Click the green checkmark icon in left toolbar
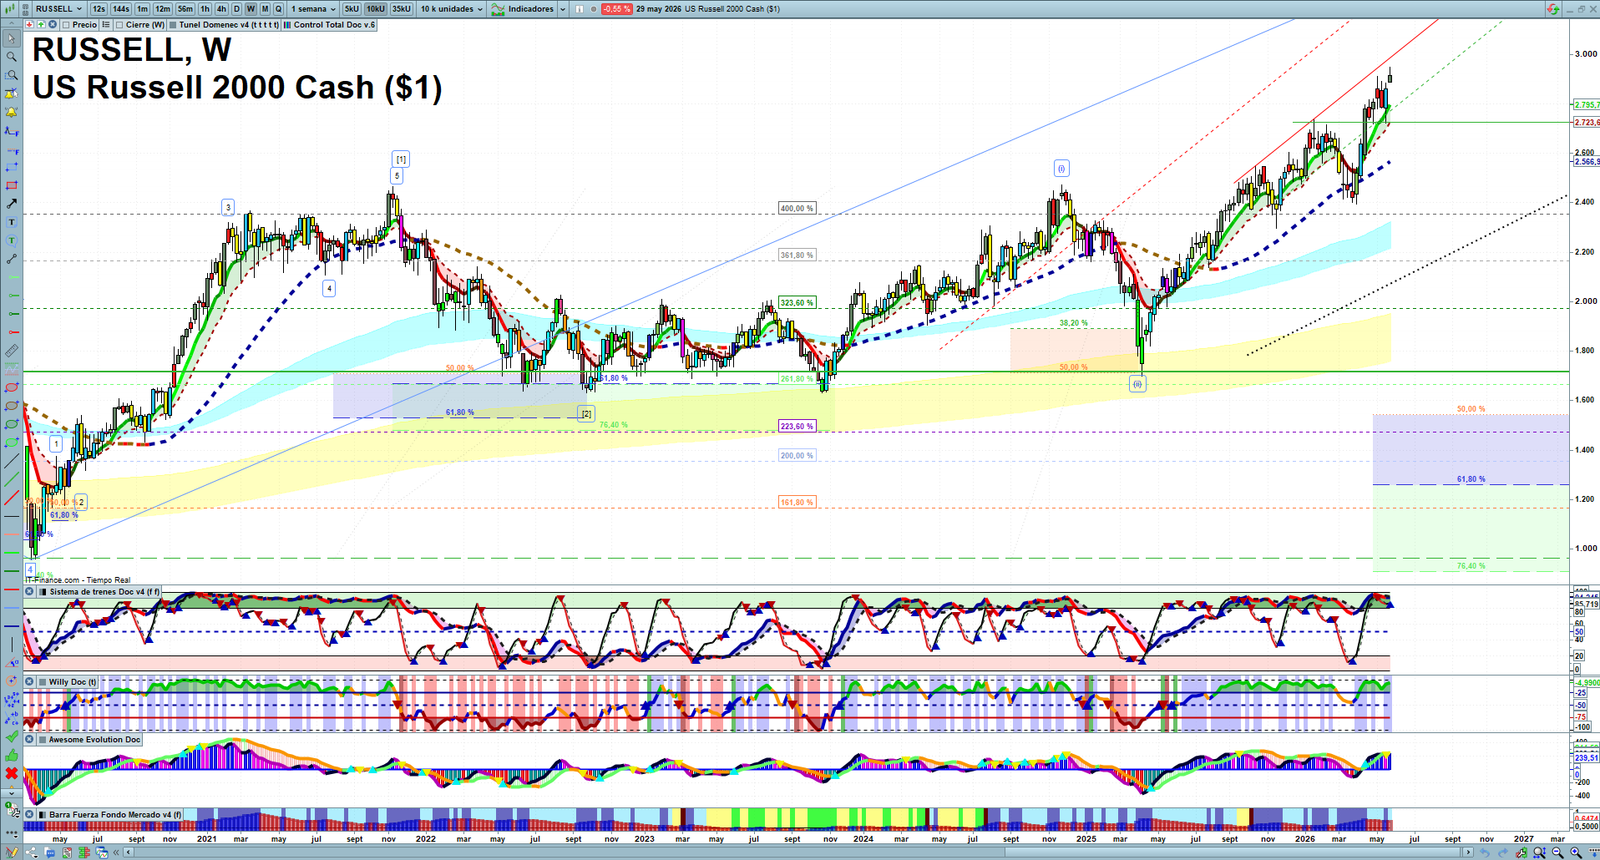Screen dimensions: 1600x860 tap(12, 737)
